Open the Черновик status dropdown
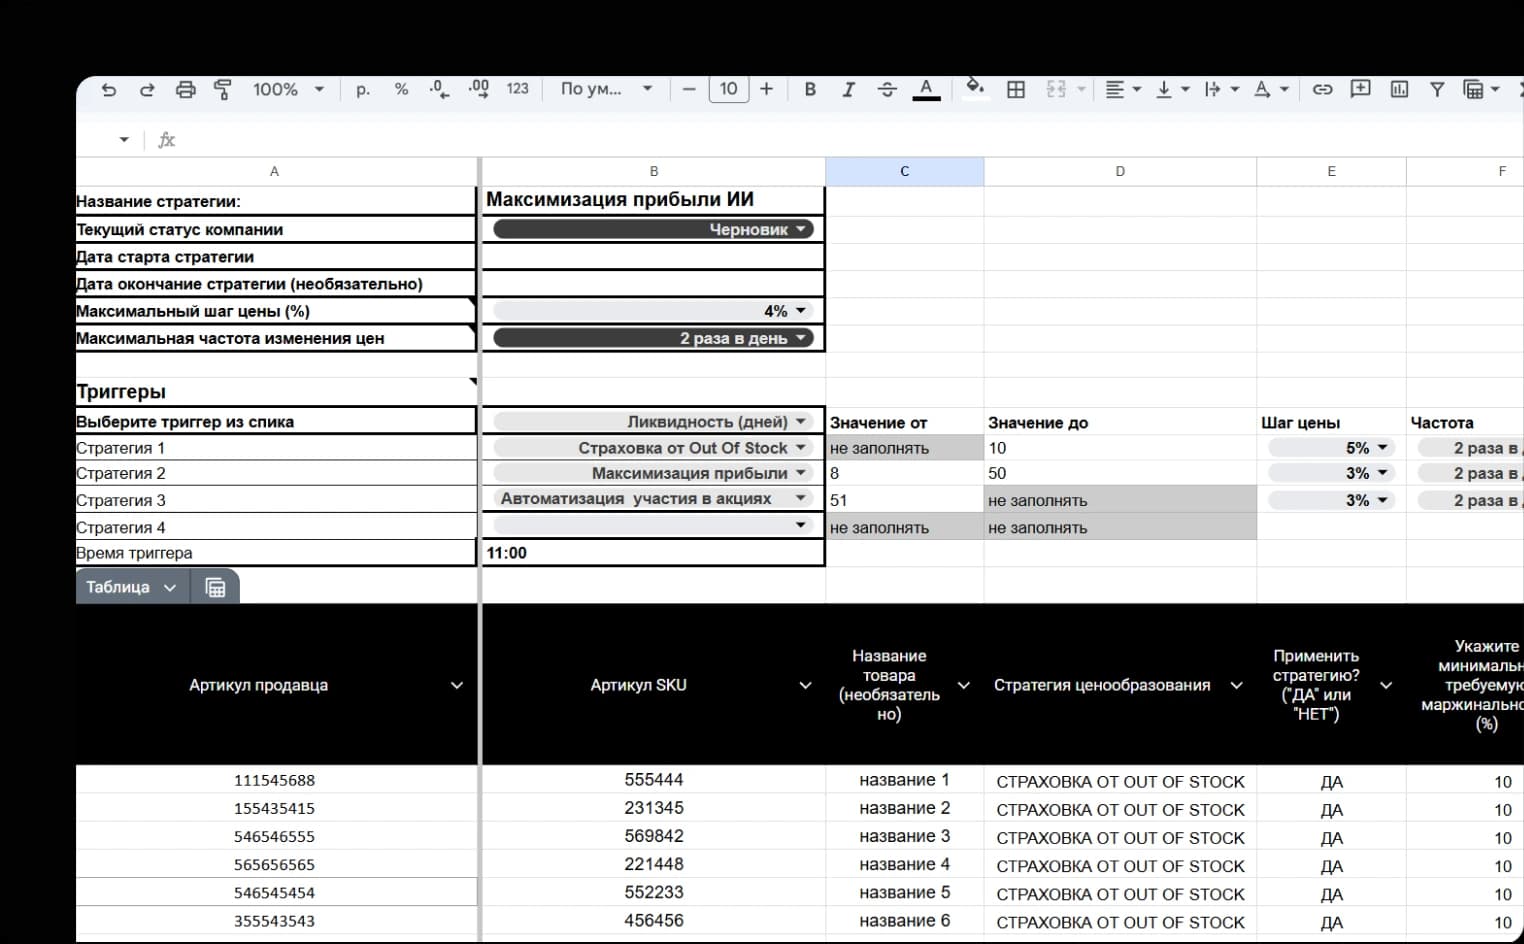1524x944 pixels. coord(653,229)
